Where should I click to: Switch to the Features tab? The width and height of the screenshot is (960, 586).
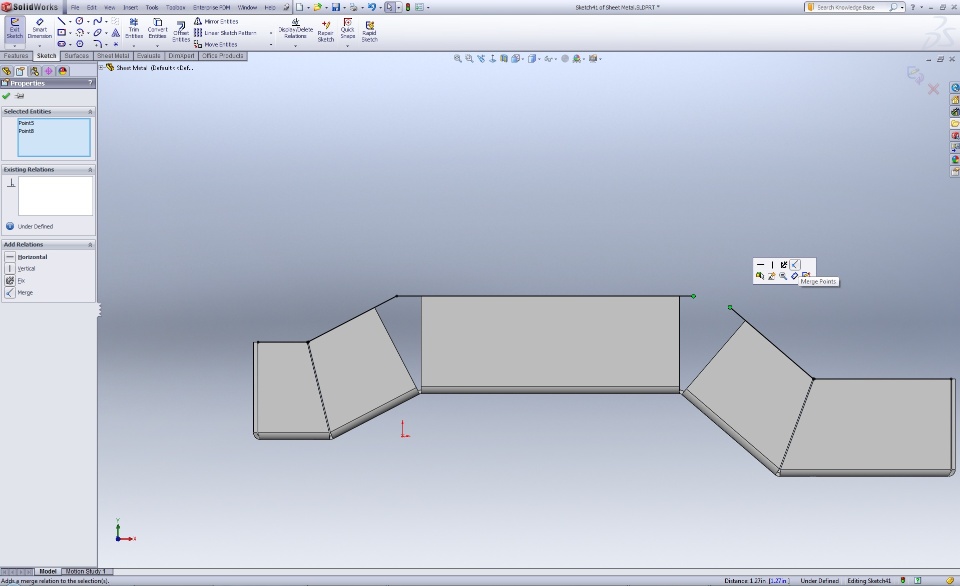pos(16,56)
